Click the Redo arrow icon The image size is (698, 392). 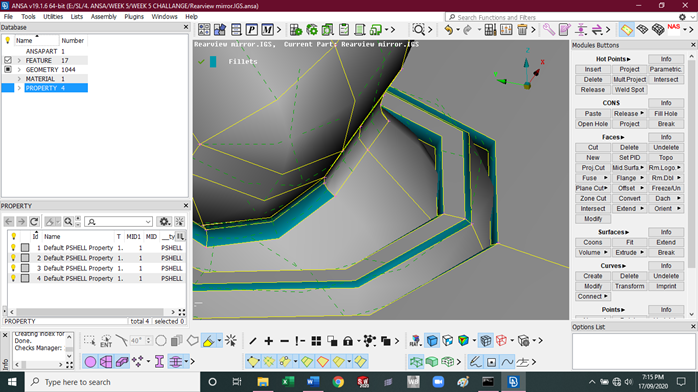[x=467, y=30]
